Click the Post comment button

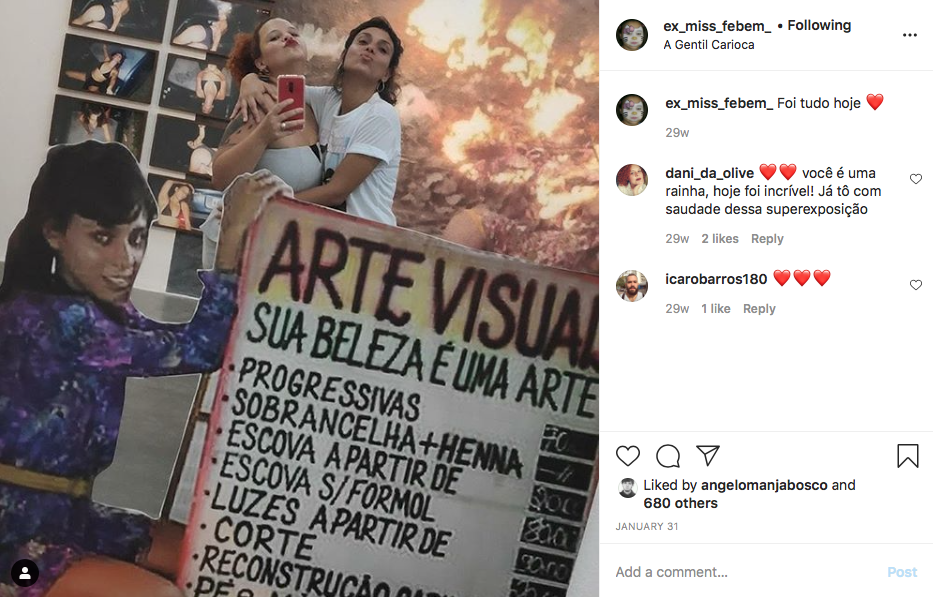902,572
